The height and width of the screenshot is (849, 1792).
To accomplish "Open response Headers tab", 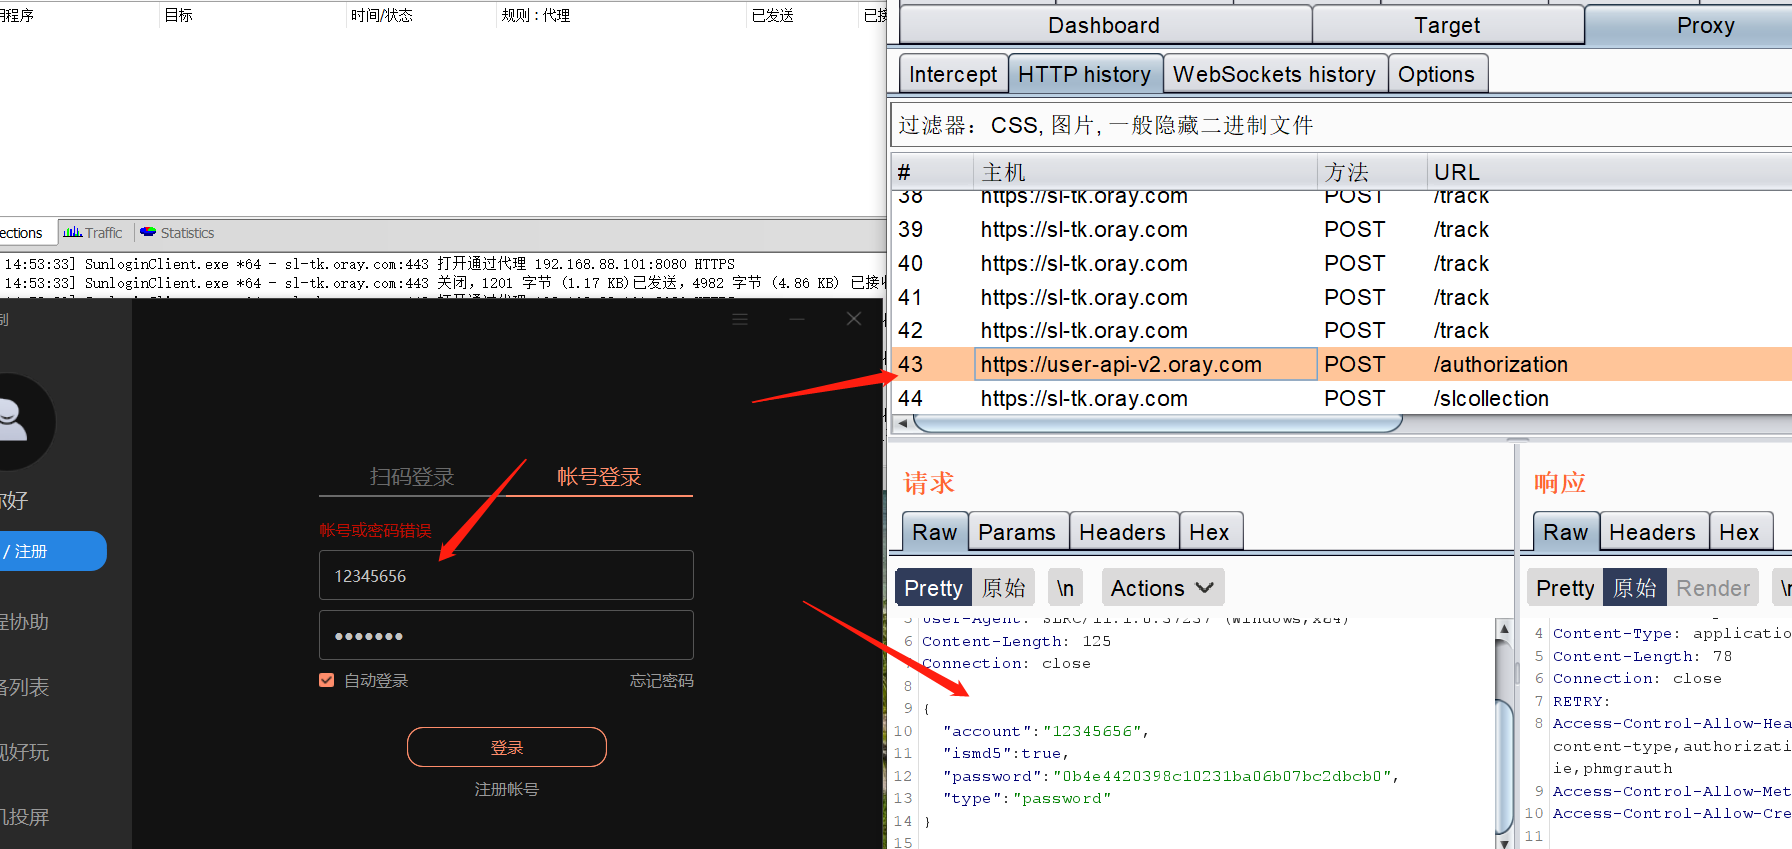I will [x=1652, y=532].
